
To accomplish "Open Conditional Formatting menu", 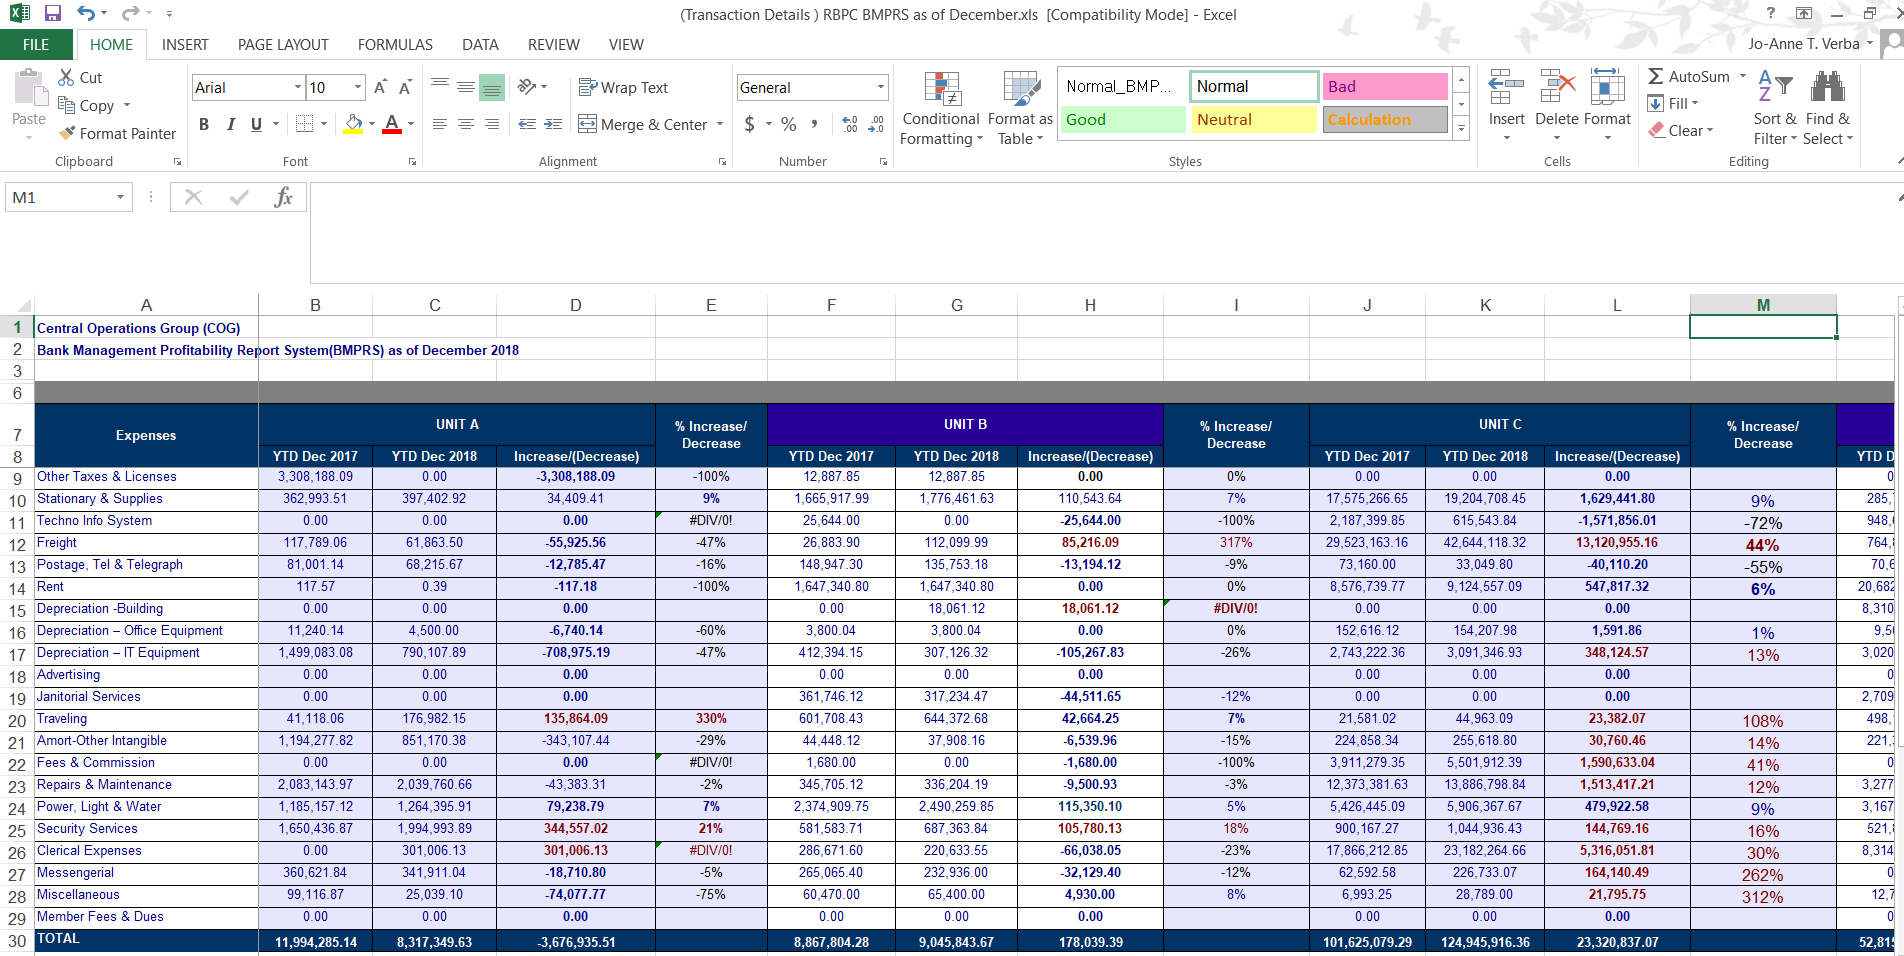I will [x=941, y=108].
